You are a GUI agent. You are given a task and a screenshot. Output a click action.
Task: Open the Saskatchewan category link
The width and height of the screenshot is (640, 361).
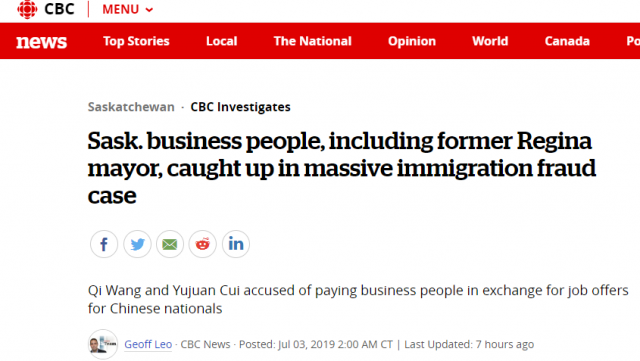(x=131, y=107)
